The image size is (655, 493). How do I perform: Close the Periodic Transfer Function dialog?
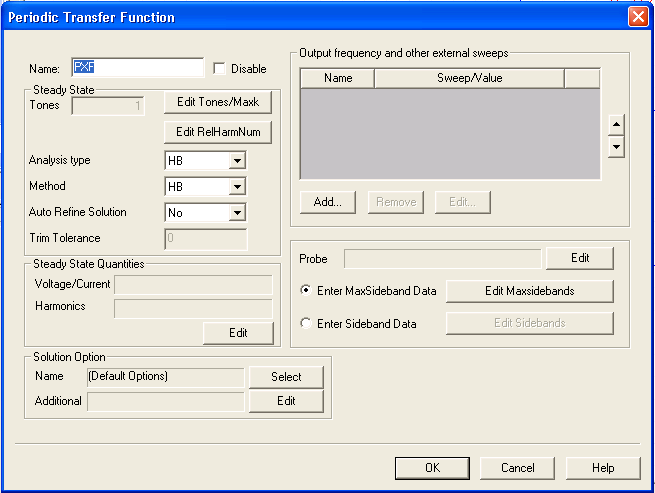click(x=637, y=17)
